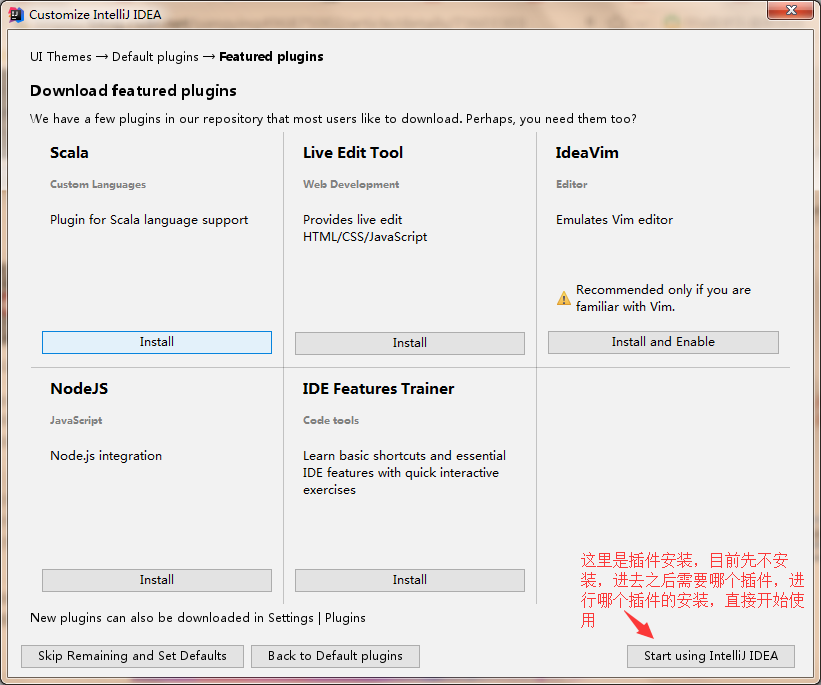
Task: Click Skip Remaining and Set Defaults
Action: coord(132,656)
